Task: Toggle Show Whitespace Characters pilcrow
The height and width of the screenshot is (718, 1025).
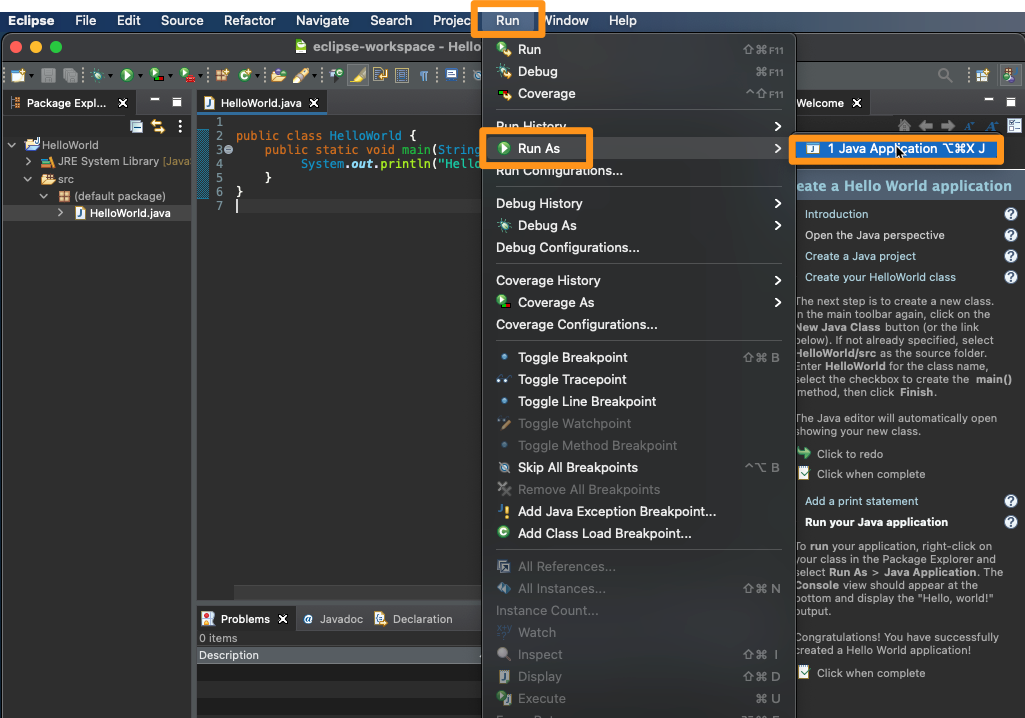Action: (x=424, y=76)
